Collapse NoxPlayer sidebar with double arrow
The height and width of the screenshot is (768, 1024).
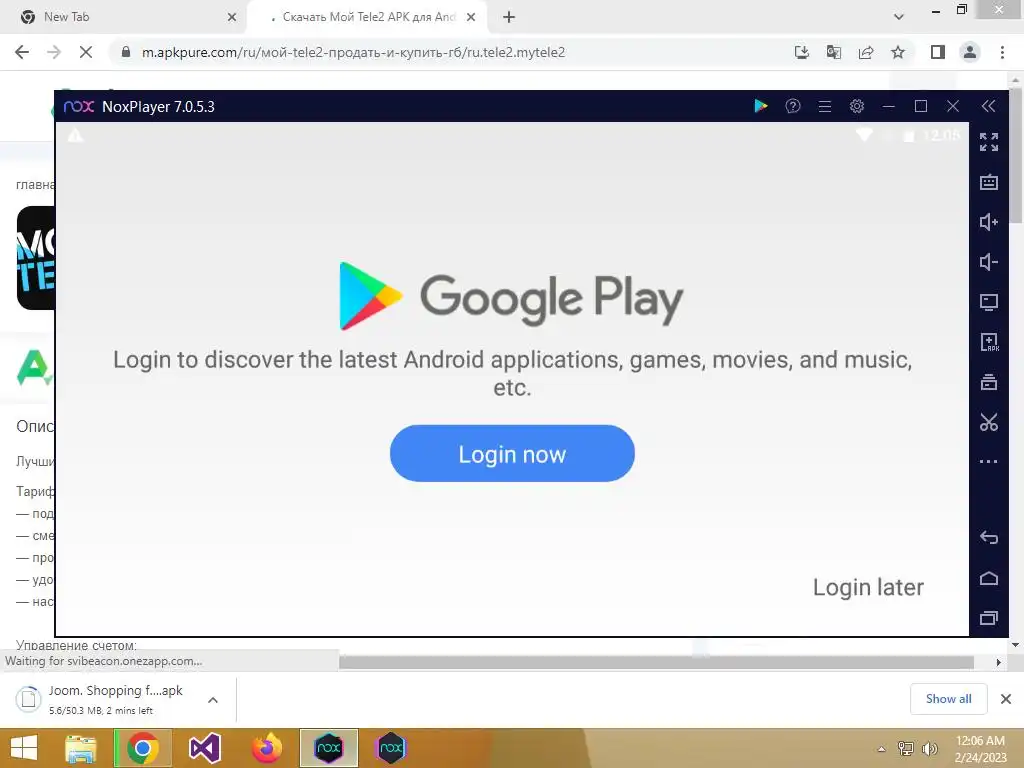(988, 106)
